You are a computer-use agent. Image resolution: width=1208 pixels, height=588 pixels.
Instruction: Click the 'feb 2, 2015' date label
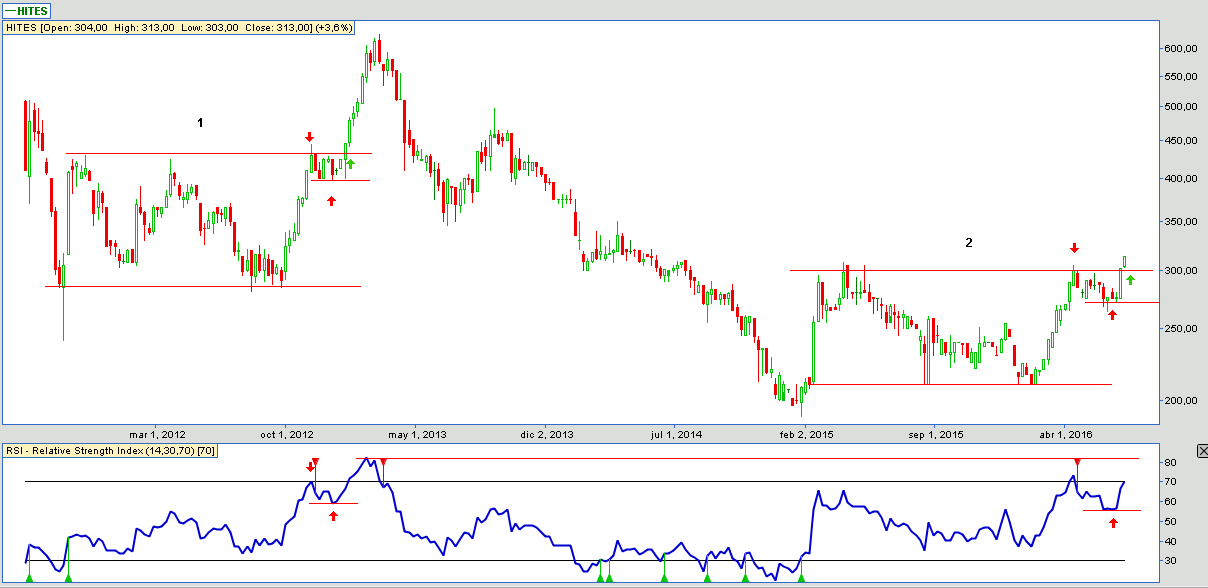[x=806, y=434]
